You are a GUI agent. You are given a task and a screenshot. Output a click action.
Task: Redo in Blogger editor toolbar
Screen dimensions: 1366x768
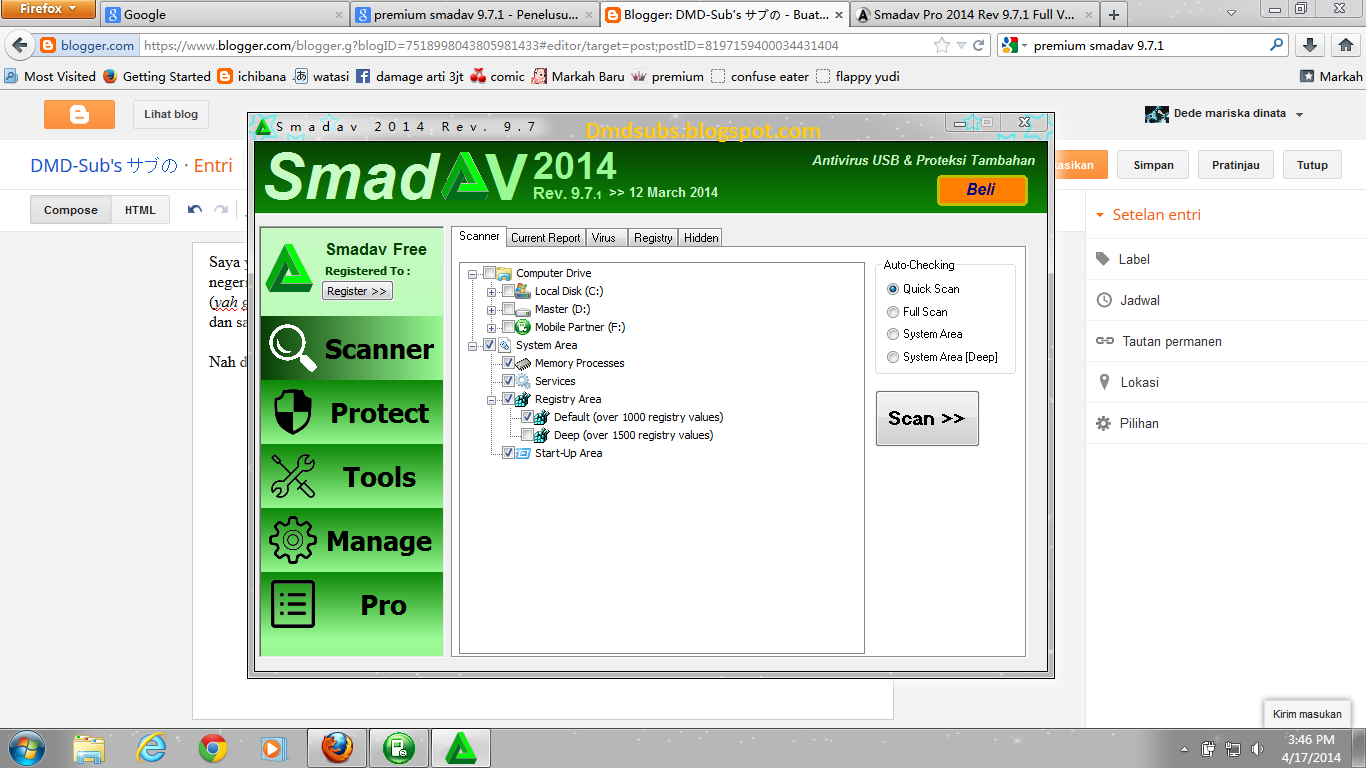tap(221, 210)
